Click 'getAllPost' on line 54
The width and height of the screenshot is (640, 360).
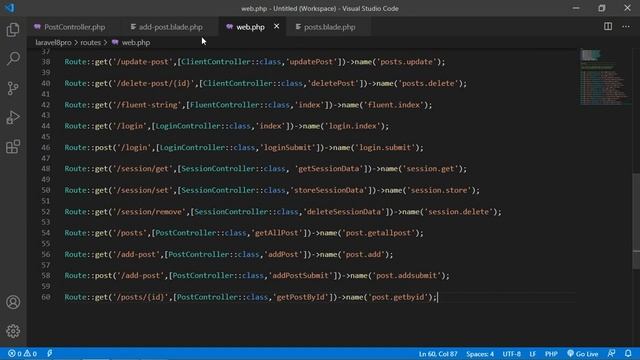click(x=278, y=233)
